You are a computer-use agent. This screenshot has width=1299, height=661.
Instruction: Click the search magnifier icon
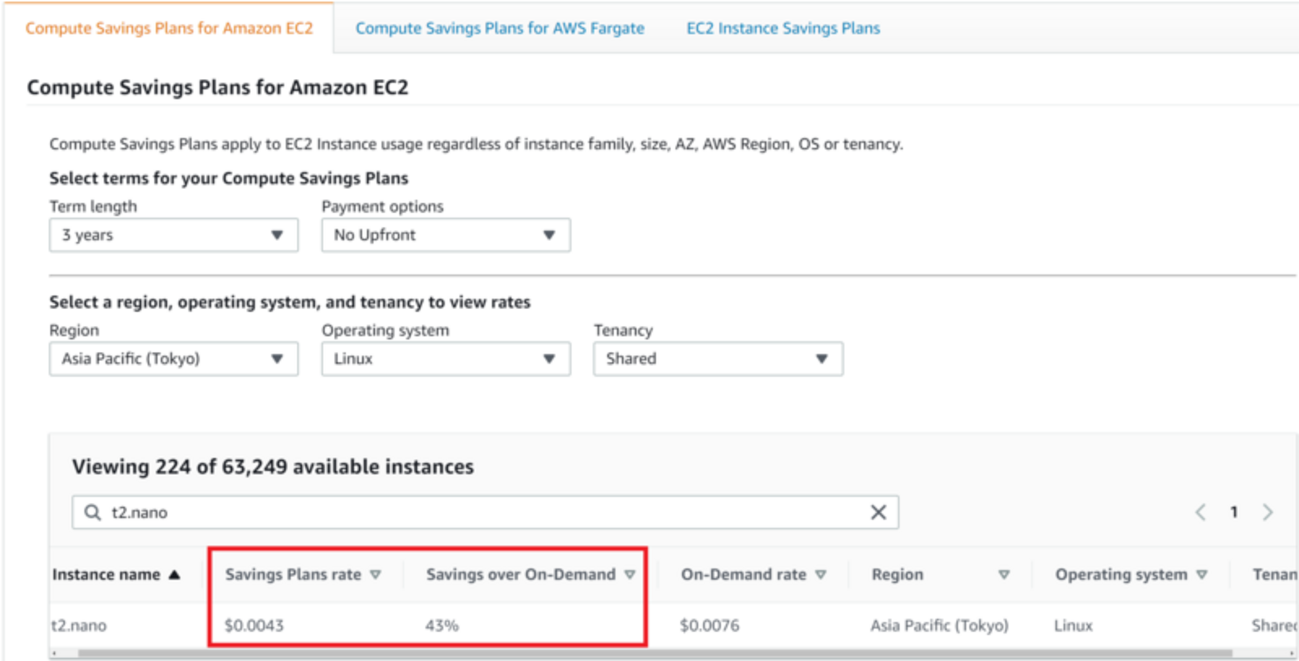click(93, 513)
